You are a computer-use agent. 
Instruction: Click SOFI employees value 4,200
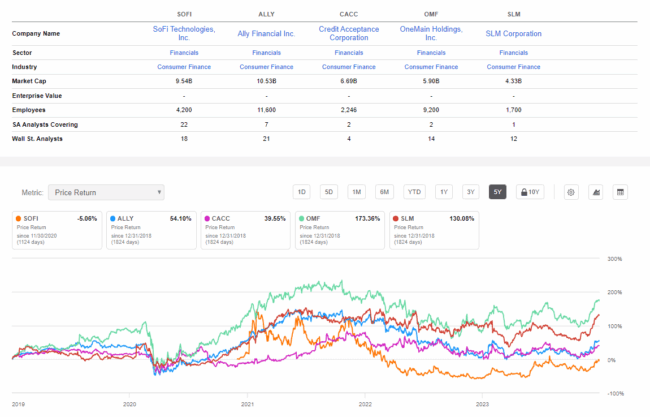184,110
